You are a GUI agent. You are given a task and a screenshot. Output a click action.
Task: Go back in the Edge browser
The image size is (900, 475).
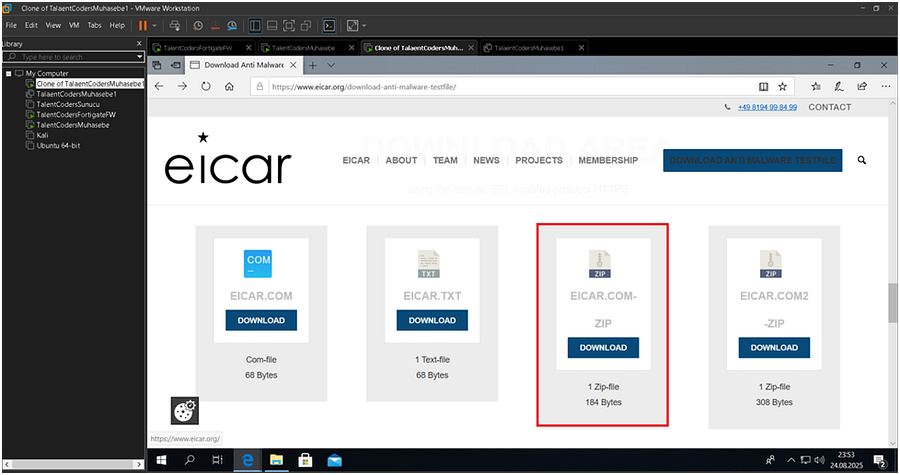point(160,87)
